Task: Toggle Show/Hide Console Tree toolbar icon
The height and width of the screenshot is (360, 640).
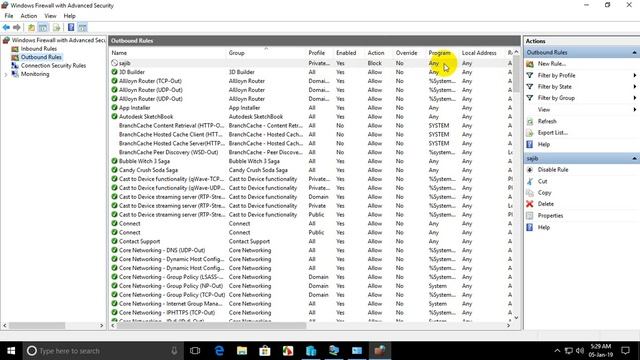Action: [x=43, y=27]
